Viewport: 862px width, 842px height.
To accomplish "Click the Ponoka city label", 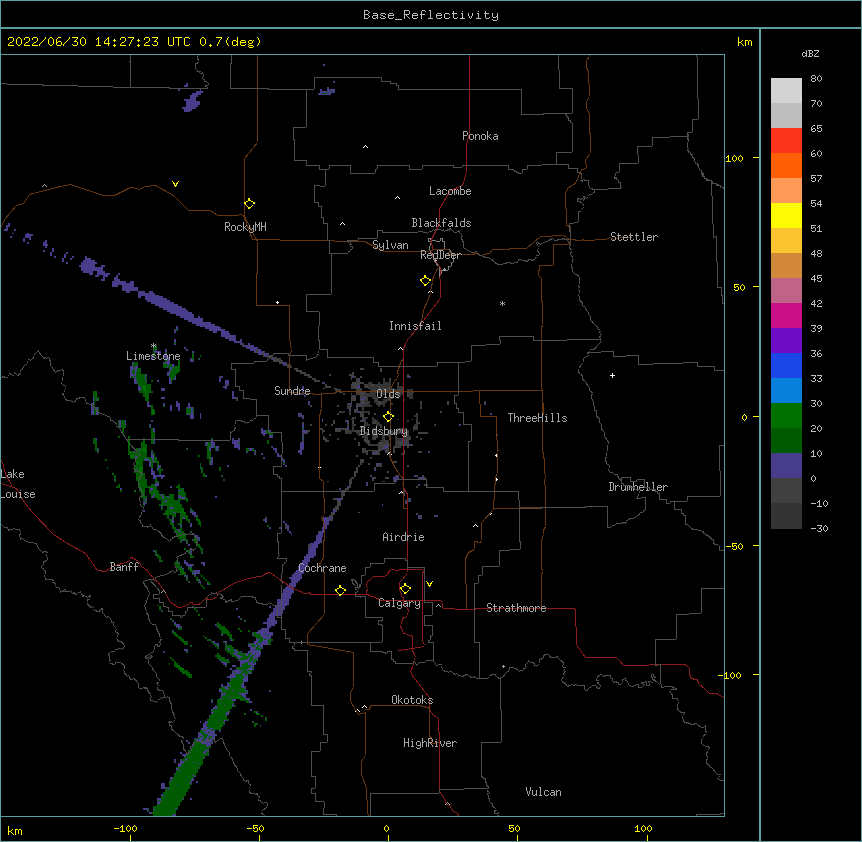I will point(480,136).
